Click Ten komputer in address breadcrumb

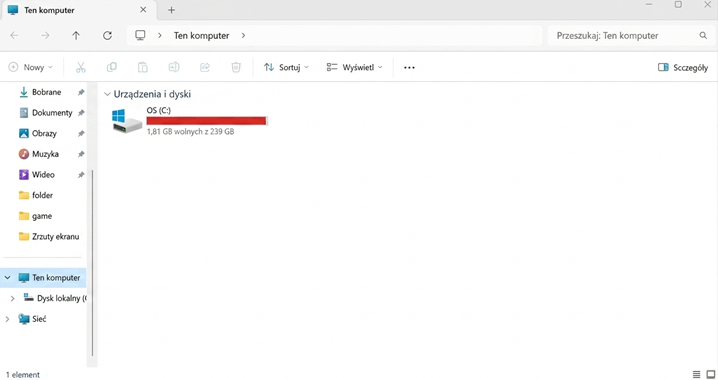point(201,35)
